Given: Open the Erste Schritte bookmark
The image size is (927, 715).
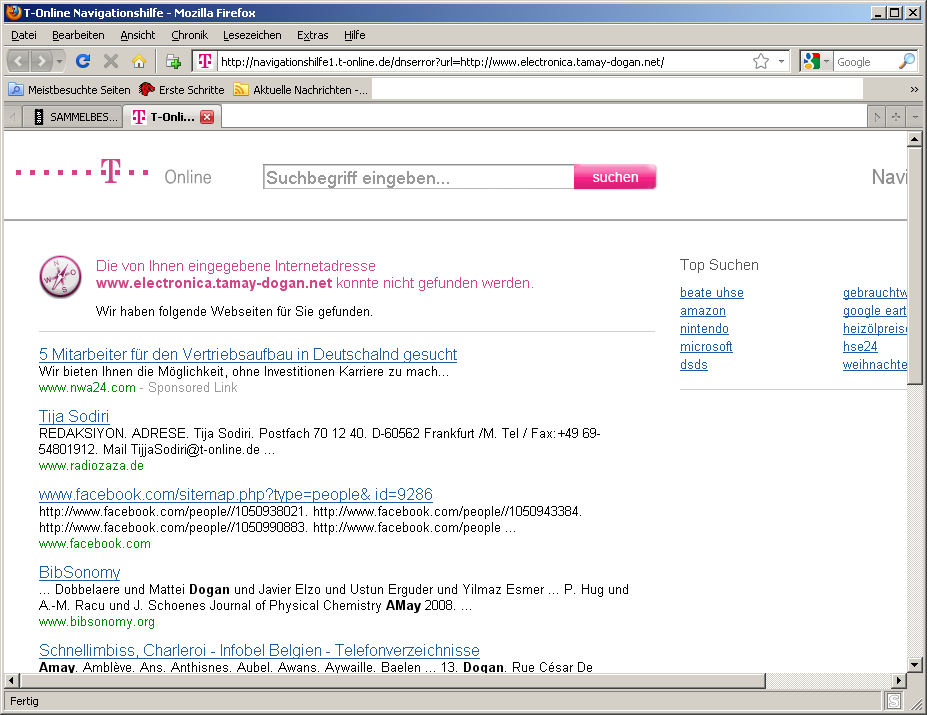Looking at the screenshot, I should pos(182,90).
